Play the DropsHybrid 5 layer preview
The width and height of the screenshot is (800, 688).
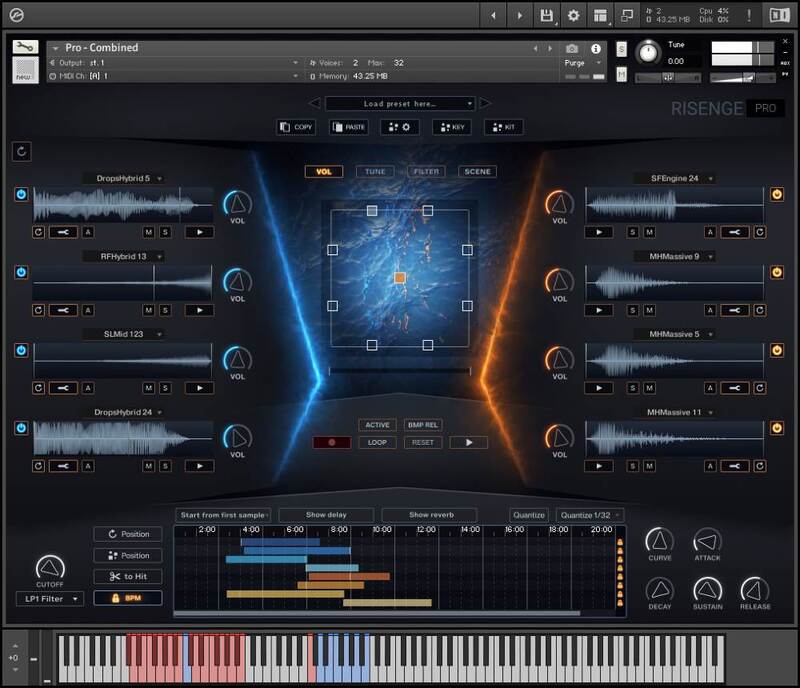[x=199, y=231]
